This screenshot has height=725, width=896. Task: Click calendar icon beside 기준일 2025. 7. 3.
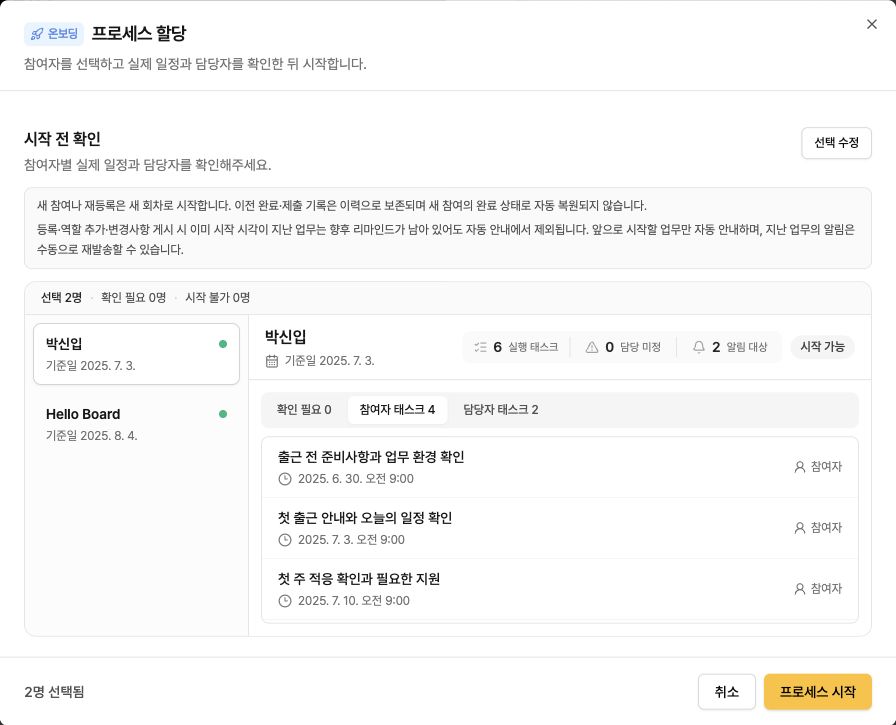click(x=272, y=361)
